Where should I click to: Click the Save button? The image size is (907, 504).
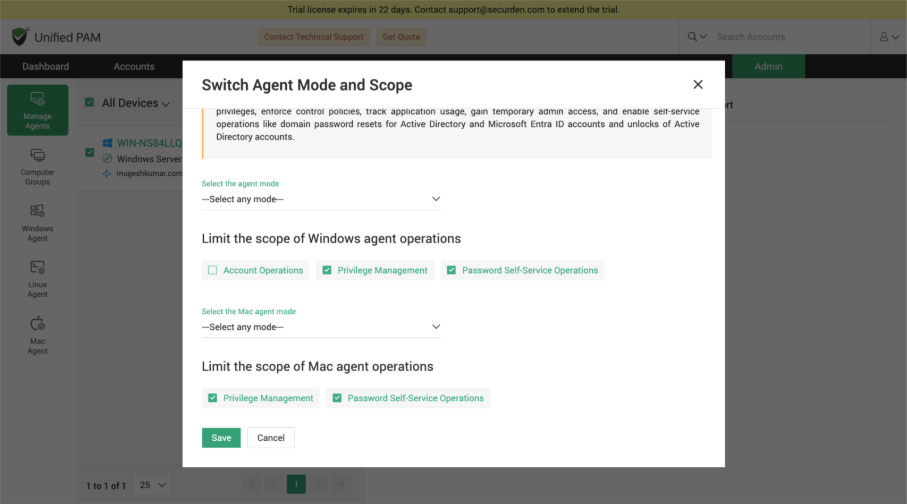221,438
